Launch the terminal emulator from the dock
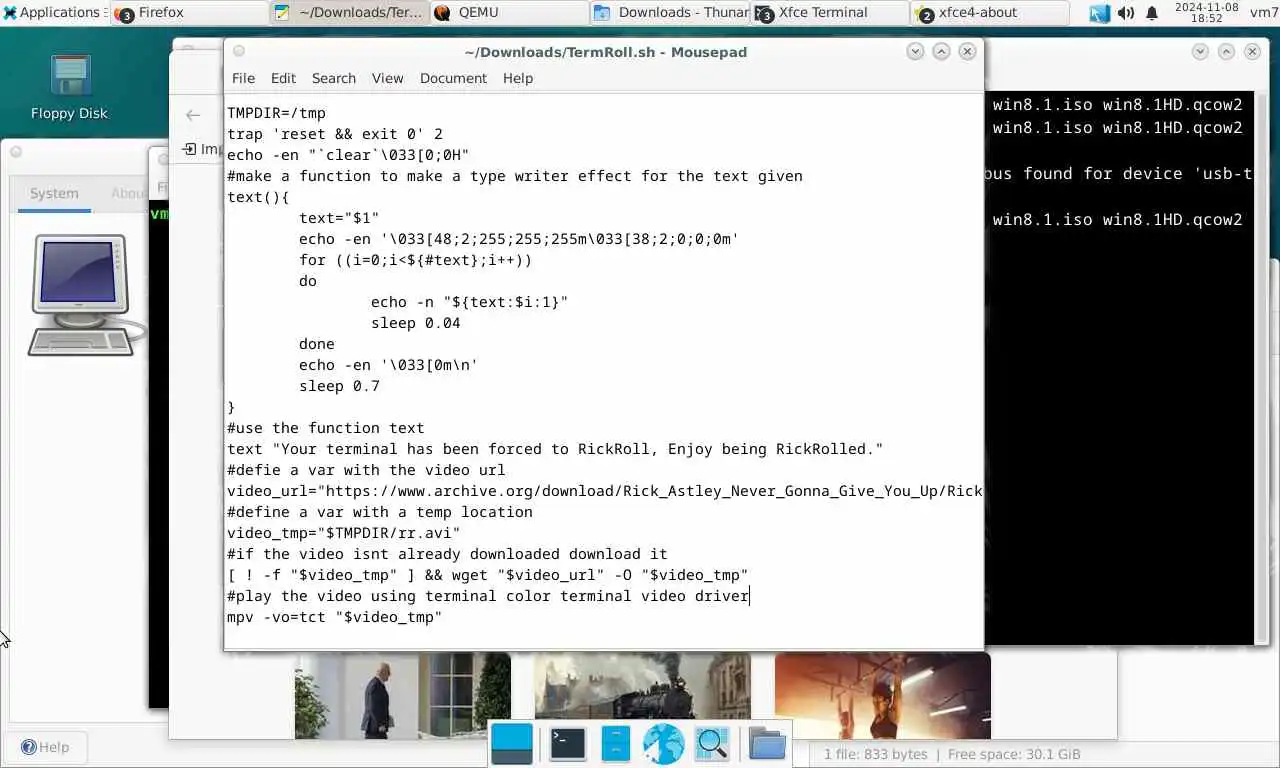The width and height of the screenshot is (1280, 768). click(x=567, y=744)
